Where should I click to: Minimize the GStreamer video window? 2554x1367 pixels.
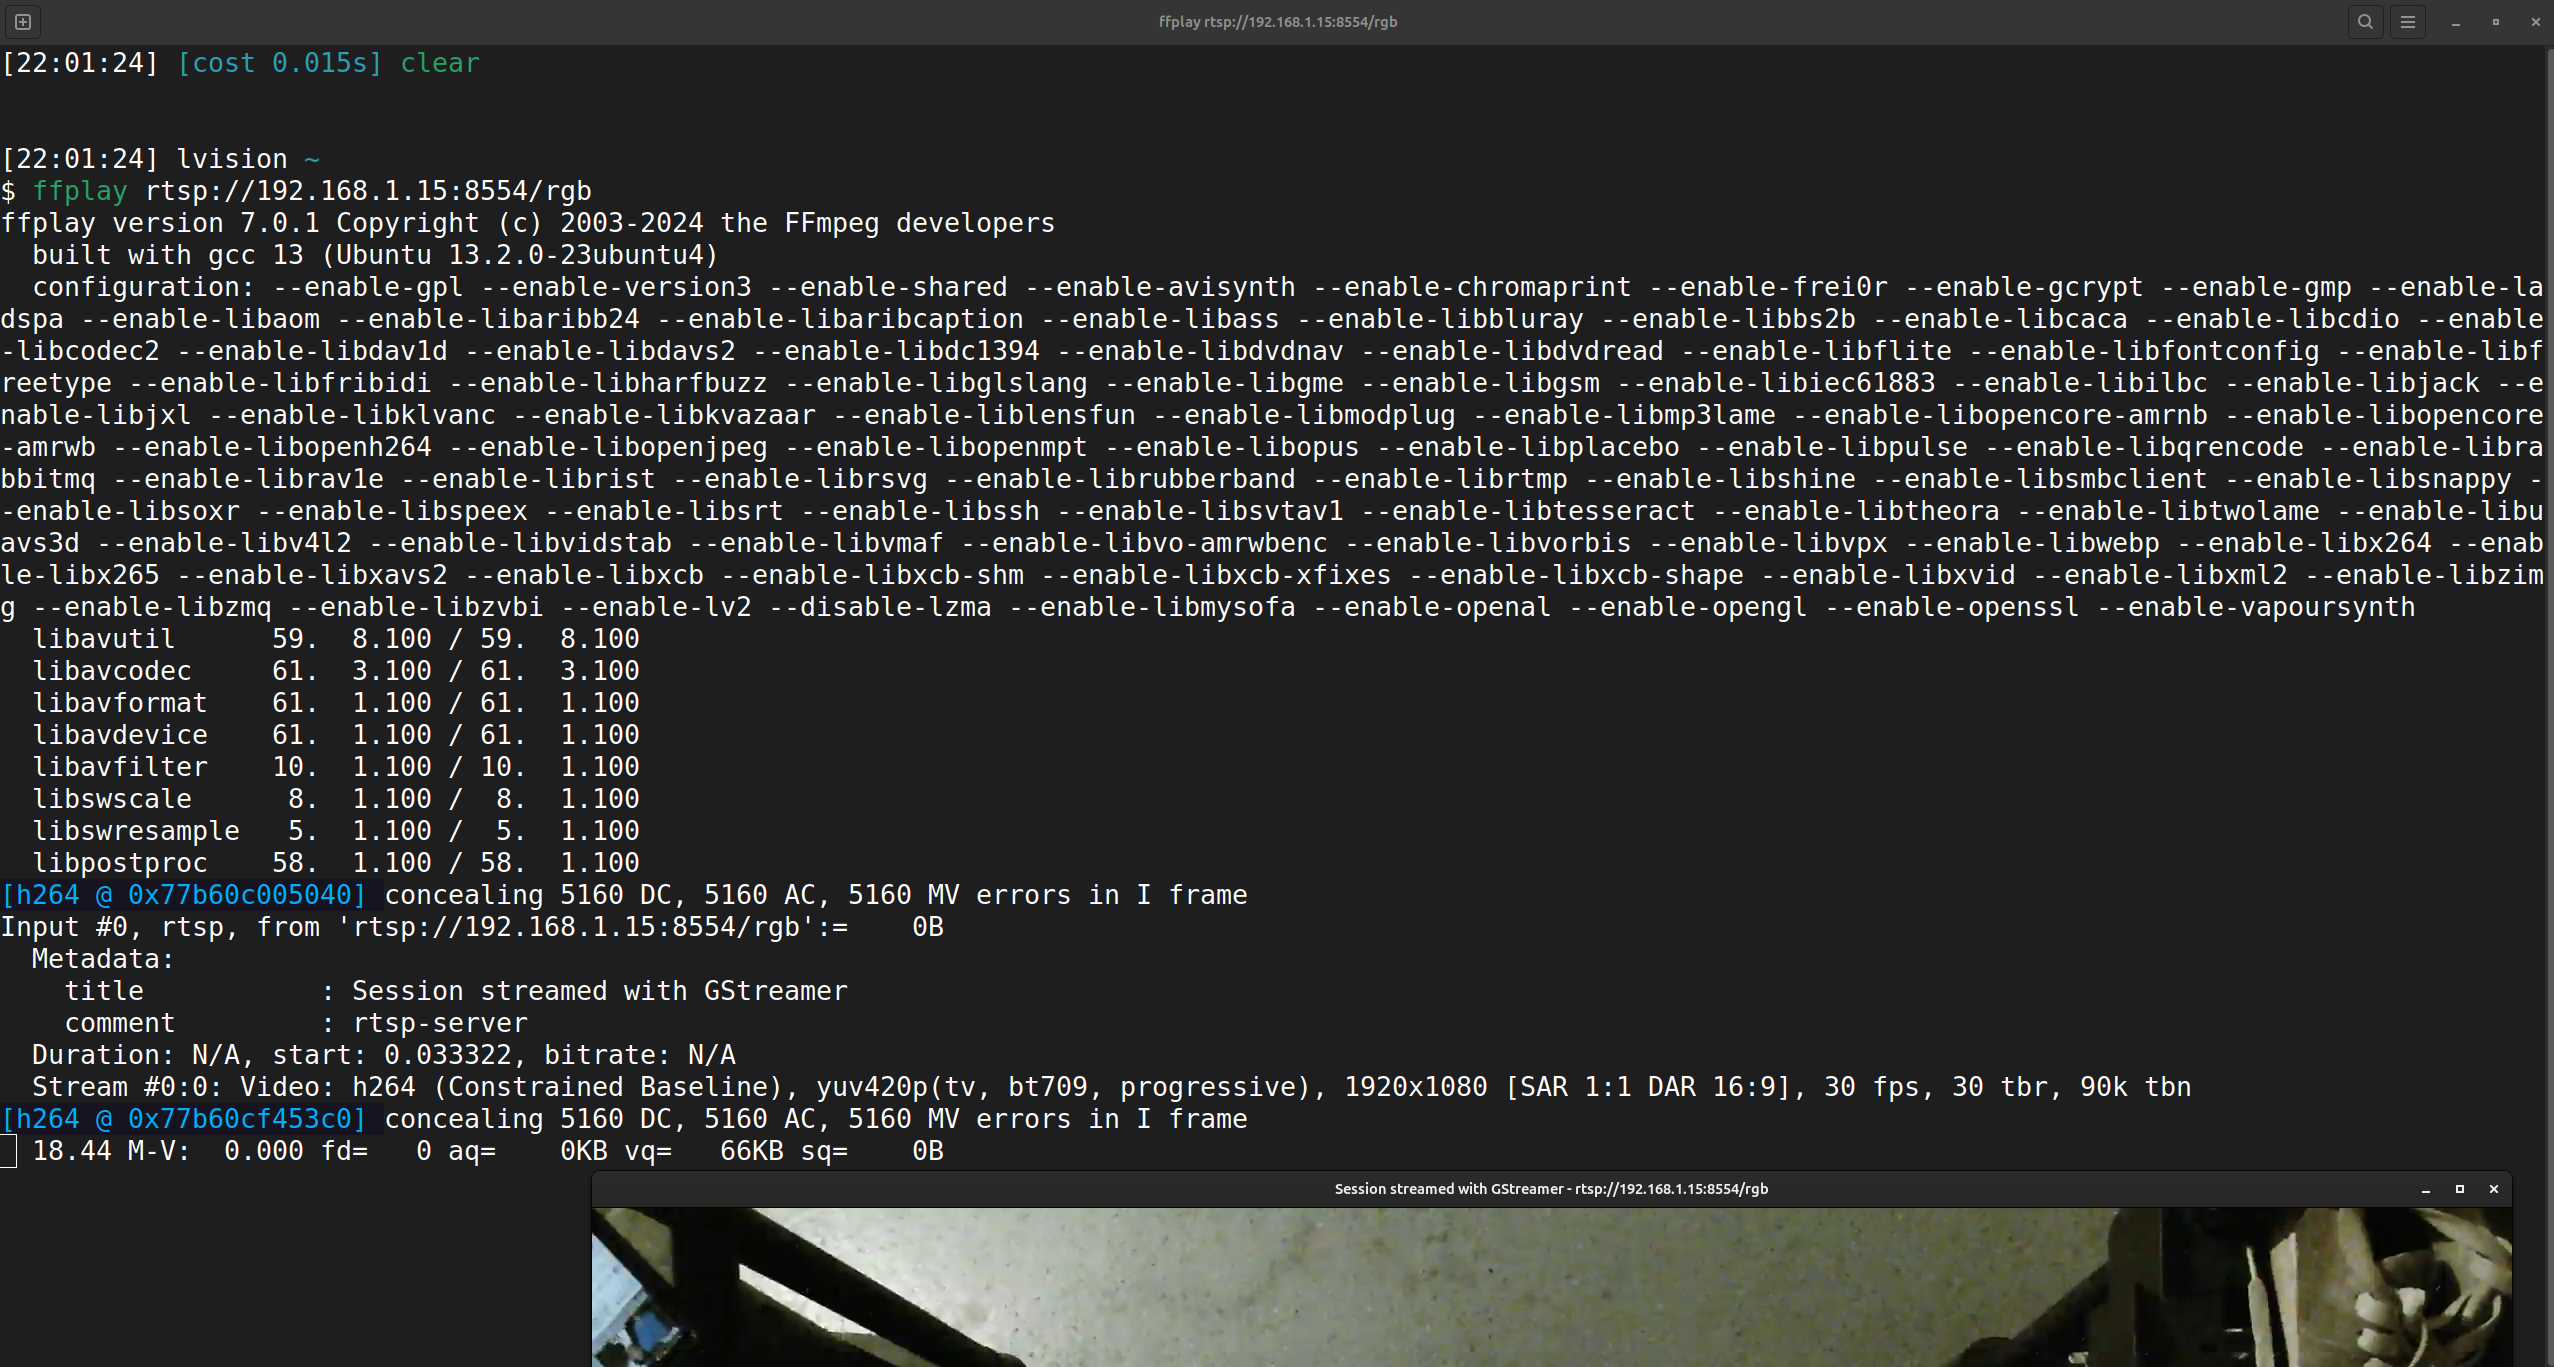2426,1189
